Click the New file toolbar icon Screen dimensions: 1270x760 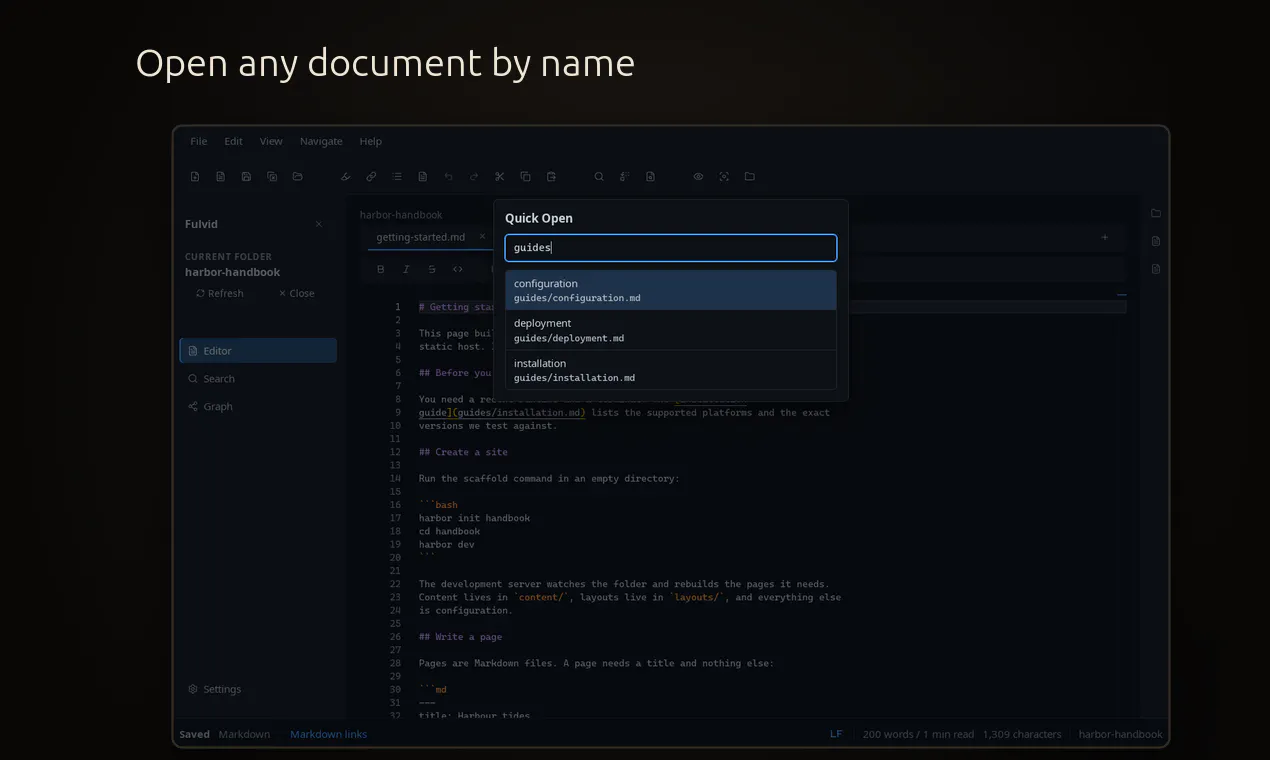(x=195, y=177)
